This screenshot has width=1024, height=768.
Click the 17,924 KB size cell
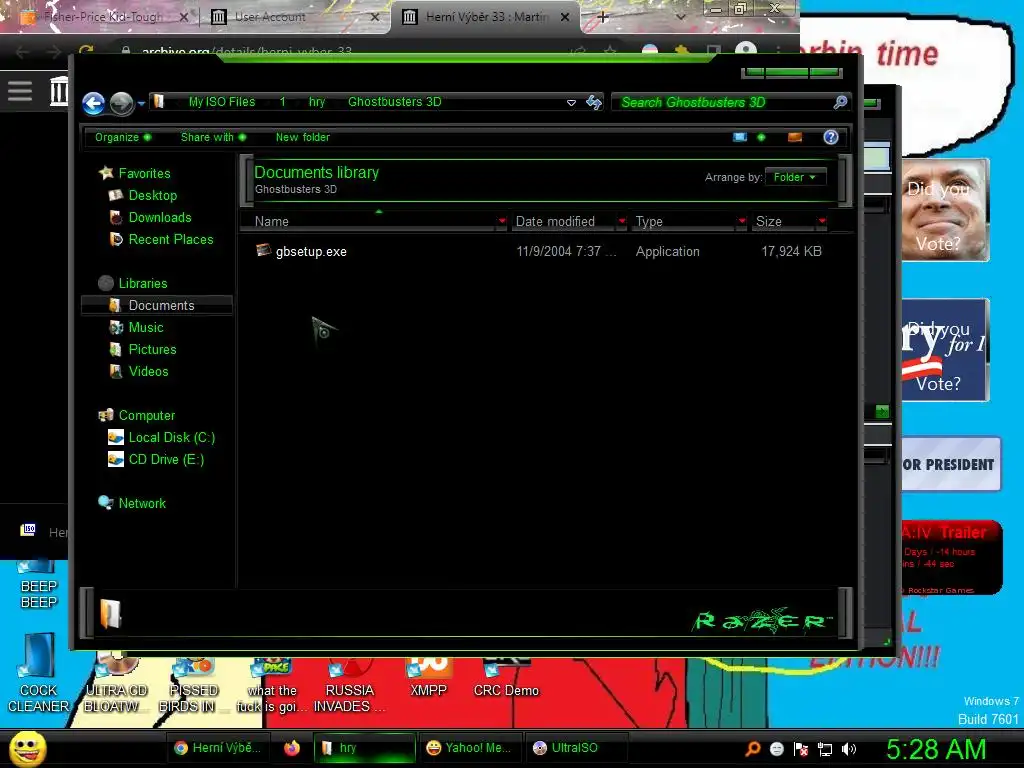click(791, 251)
